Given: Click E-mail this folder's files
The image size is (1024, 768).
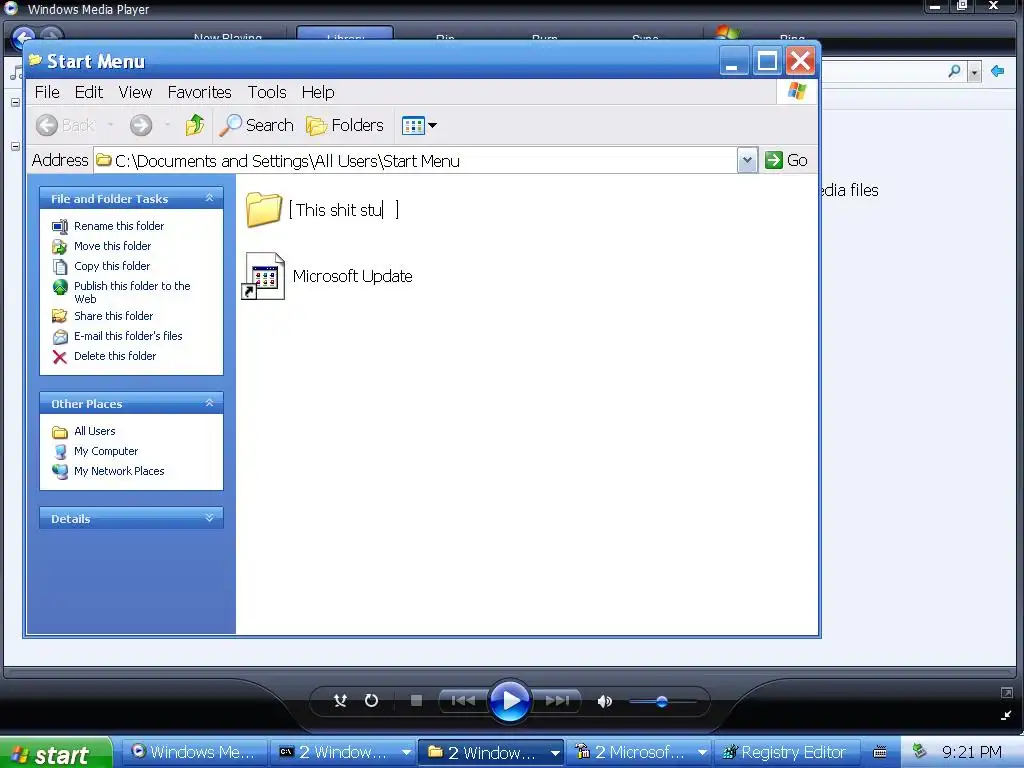Looking at the screenshot, I should tap(128, 336).
